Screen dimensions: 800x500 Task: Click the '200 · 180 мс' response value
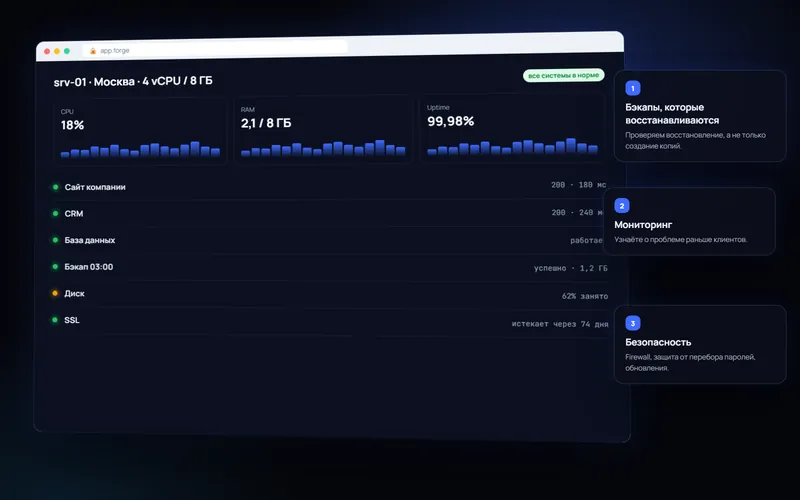coord(579,185)
